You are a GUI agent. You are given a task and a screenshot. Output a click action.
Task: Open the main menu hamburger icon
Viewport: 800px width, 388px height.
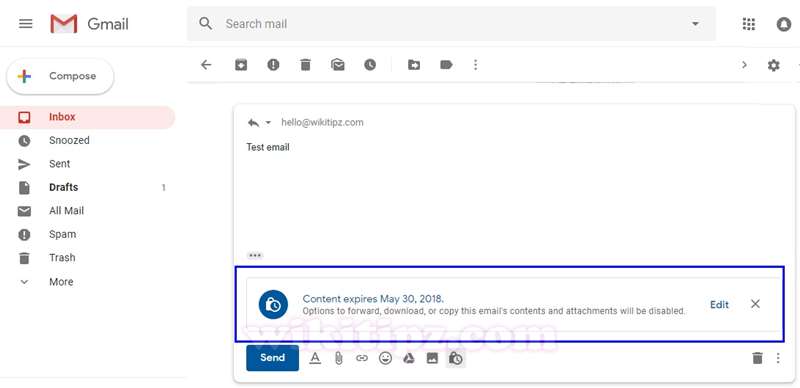point(26,24)
